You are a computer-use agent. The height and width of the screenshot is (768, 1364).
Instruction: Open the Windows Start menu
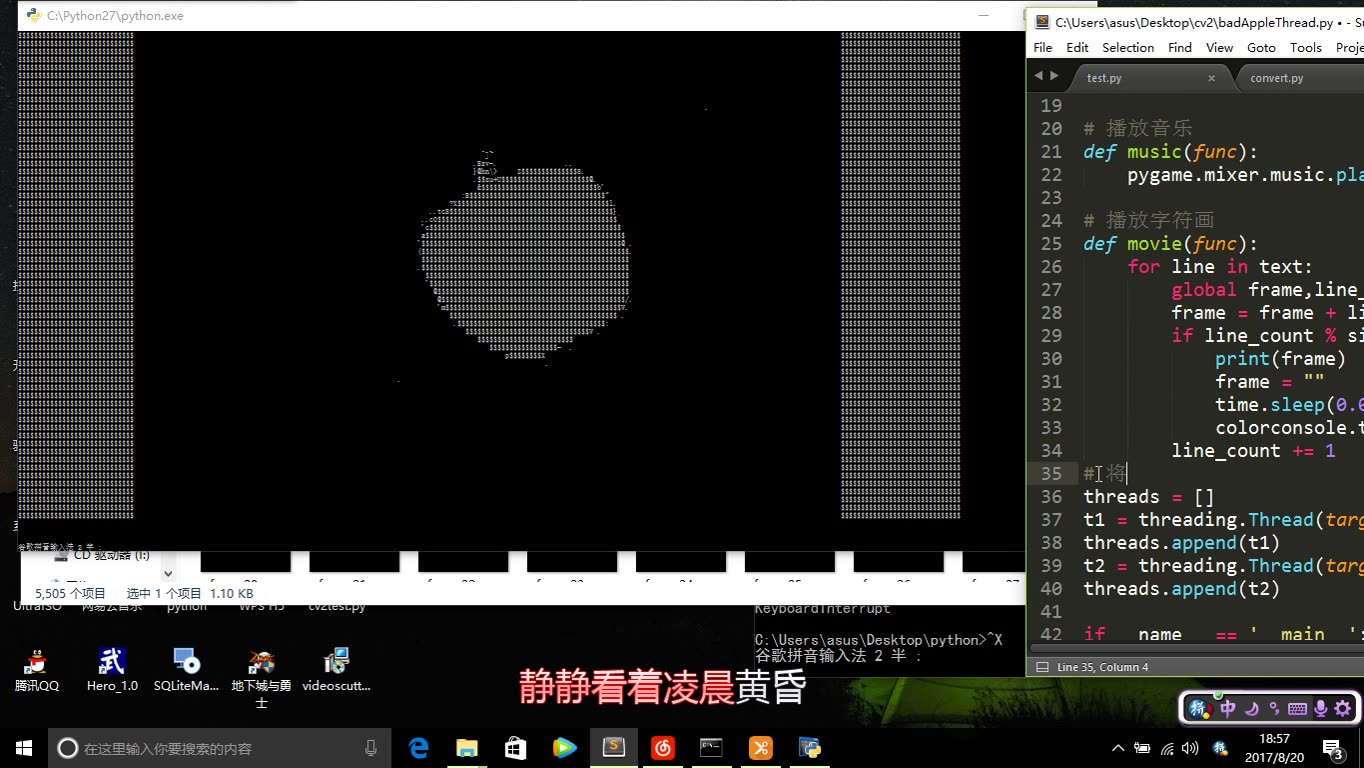point(24,748)
